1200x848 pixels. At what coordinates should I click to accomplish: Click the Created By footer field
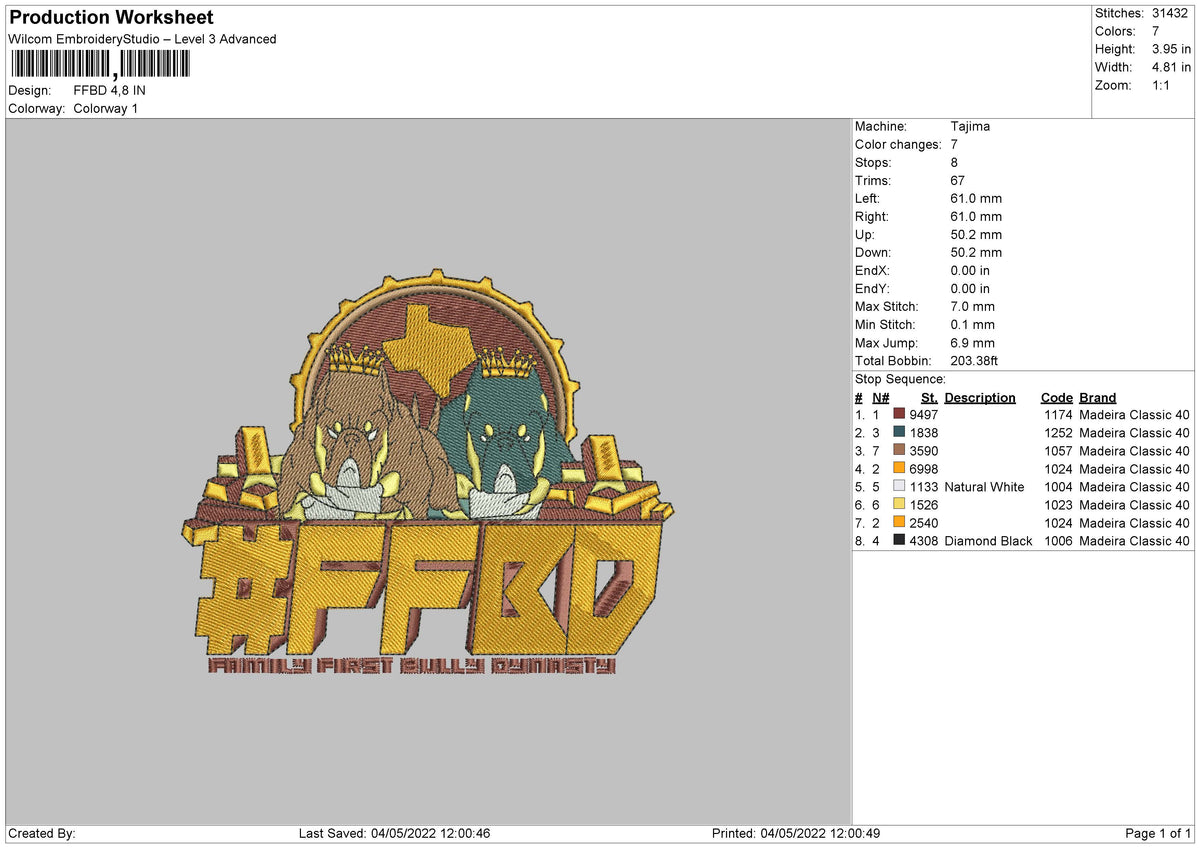coord(45,832)
